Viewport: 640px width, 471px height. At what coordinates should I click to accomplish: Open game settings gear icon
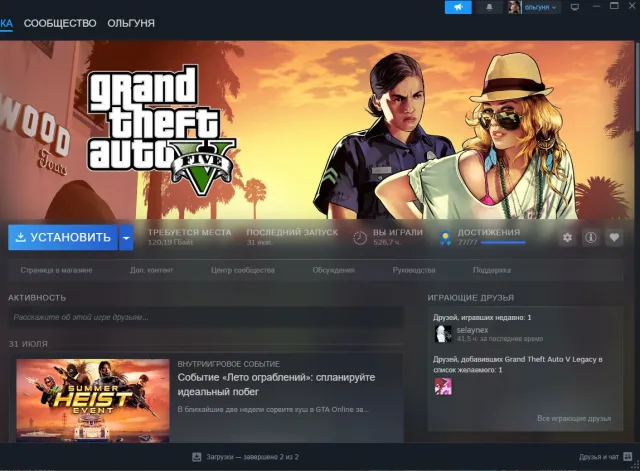[x=567, y=238]
